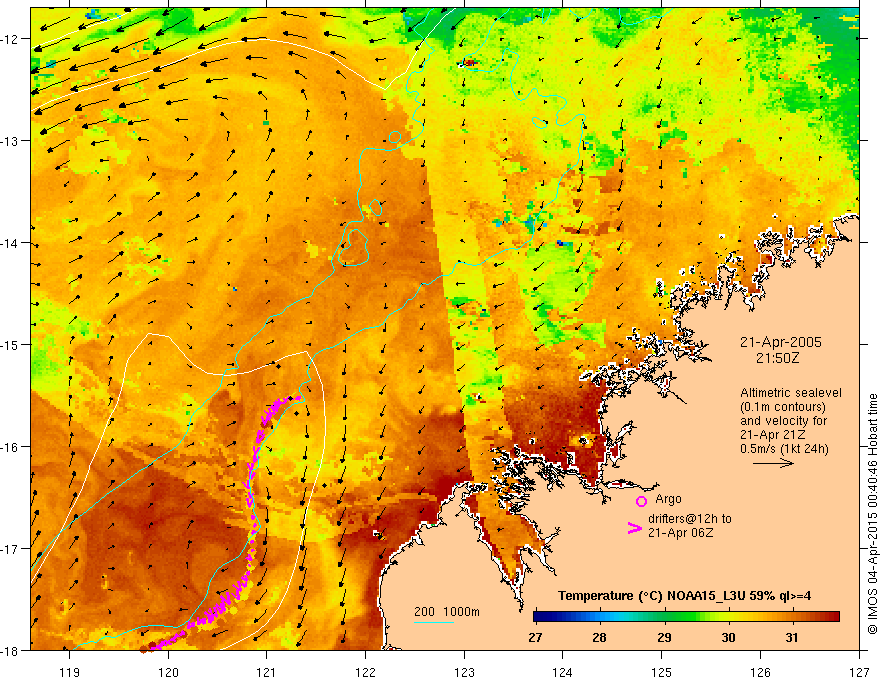Image resolution: width=880 pixels, height=680 pixels.
Task: Click the Temperature NOAA15_L3U colorbar title
Action: pos(684,596)
